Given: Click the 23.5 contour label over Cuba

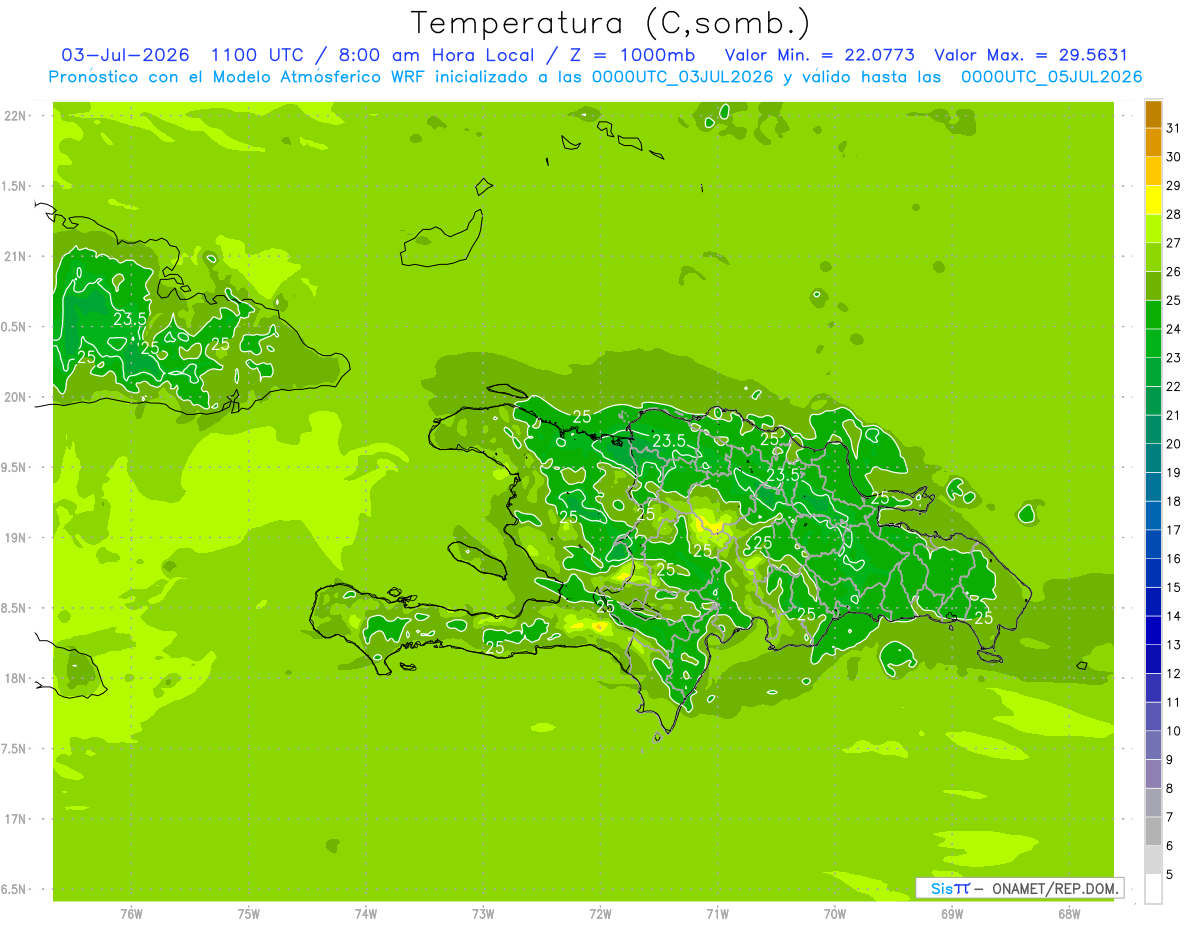Looking at the screenshot, I should [x=130, y=319].
